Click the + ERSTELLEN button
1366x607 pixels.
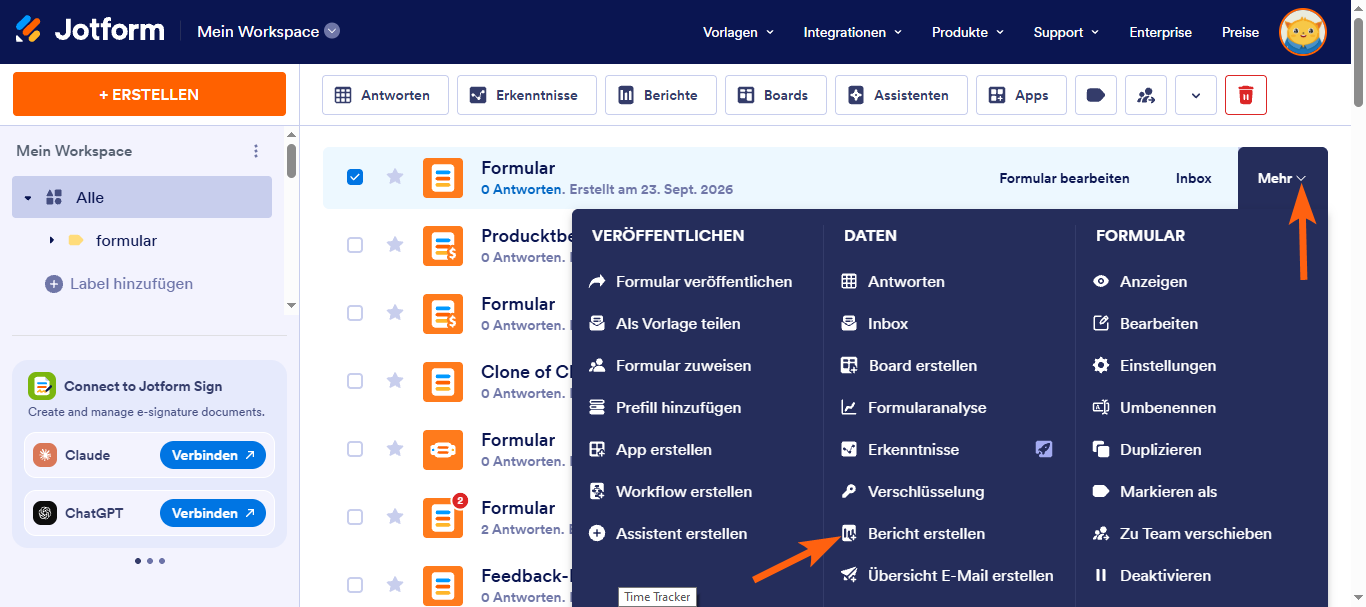(149, 94)
